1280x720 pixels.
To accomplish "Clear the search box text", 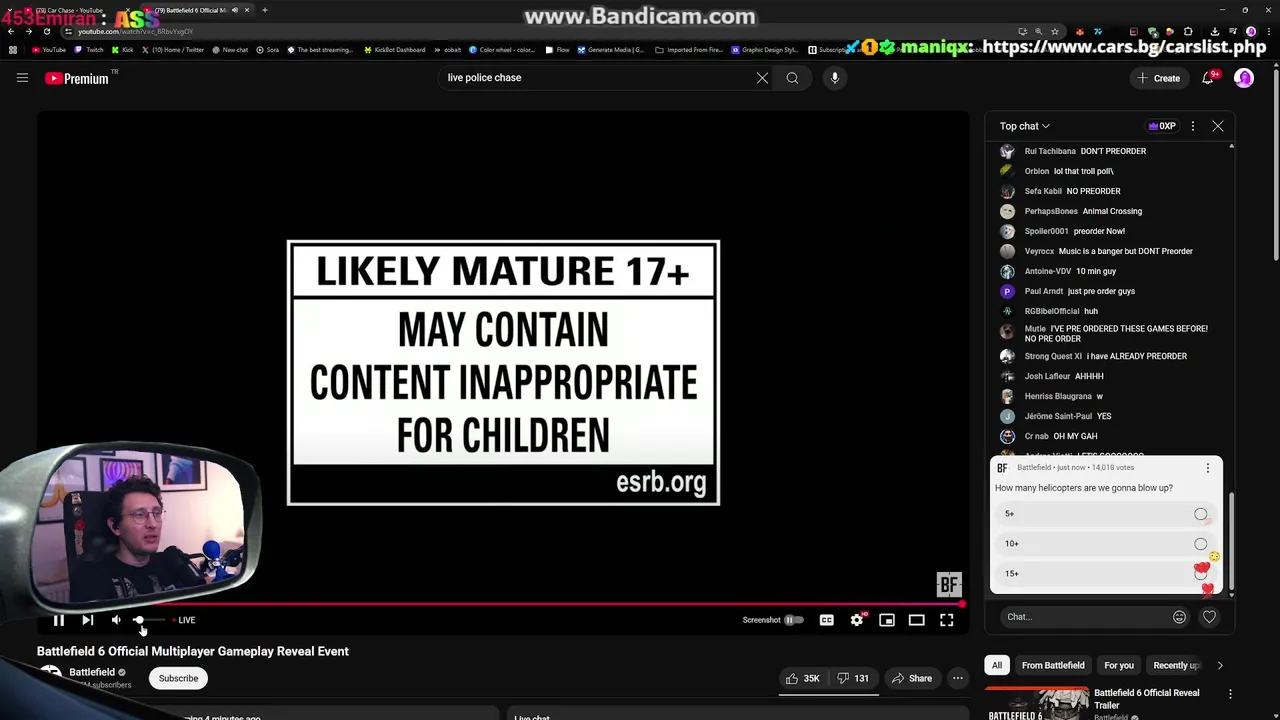I will click(x=762, y=78).
